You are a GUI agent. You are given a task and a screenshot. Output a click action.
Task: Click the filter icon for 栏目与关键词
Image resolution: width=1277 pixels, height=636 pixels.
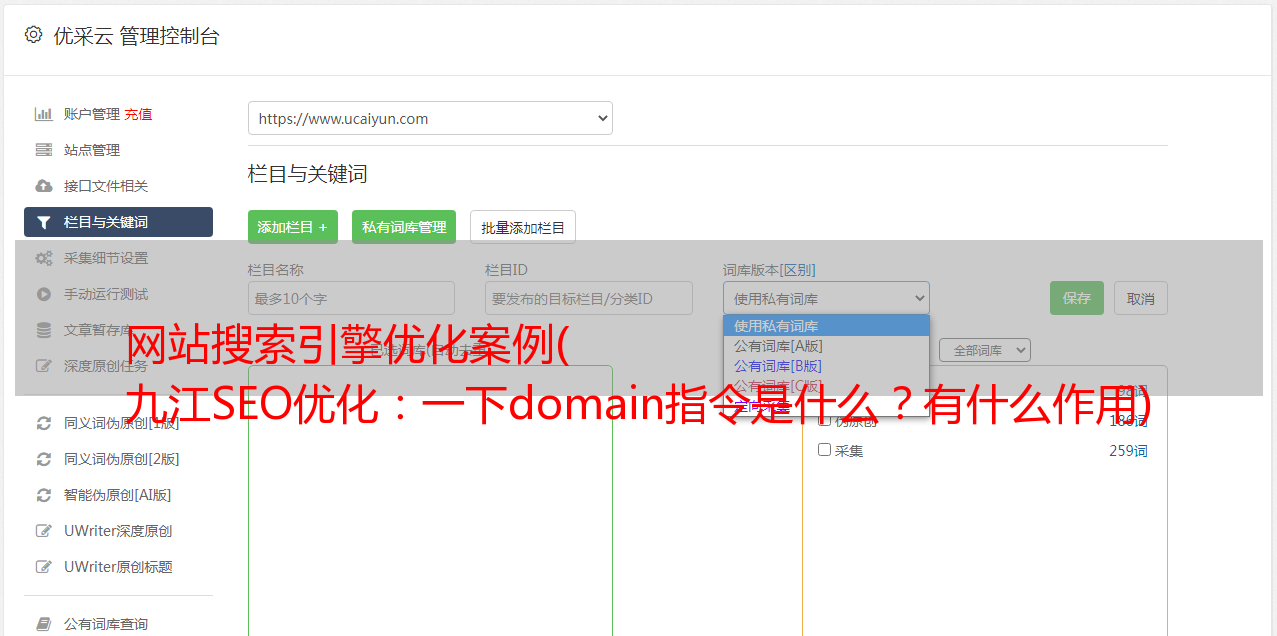[x=43, y=222]
